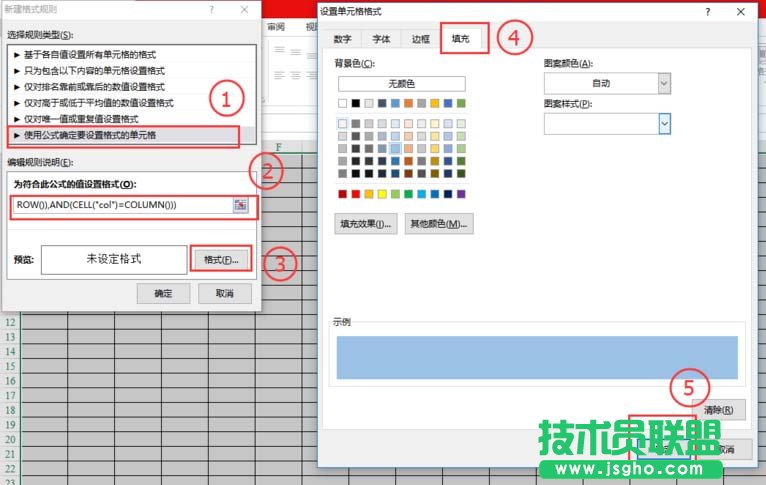This screenshot has height=485, width=766.
Task: Select row 15 header in Excel
Action: [10, 366]
